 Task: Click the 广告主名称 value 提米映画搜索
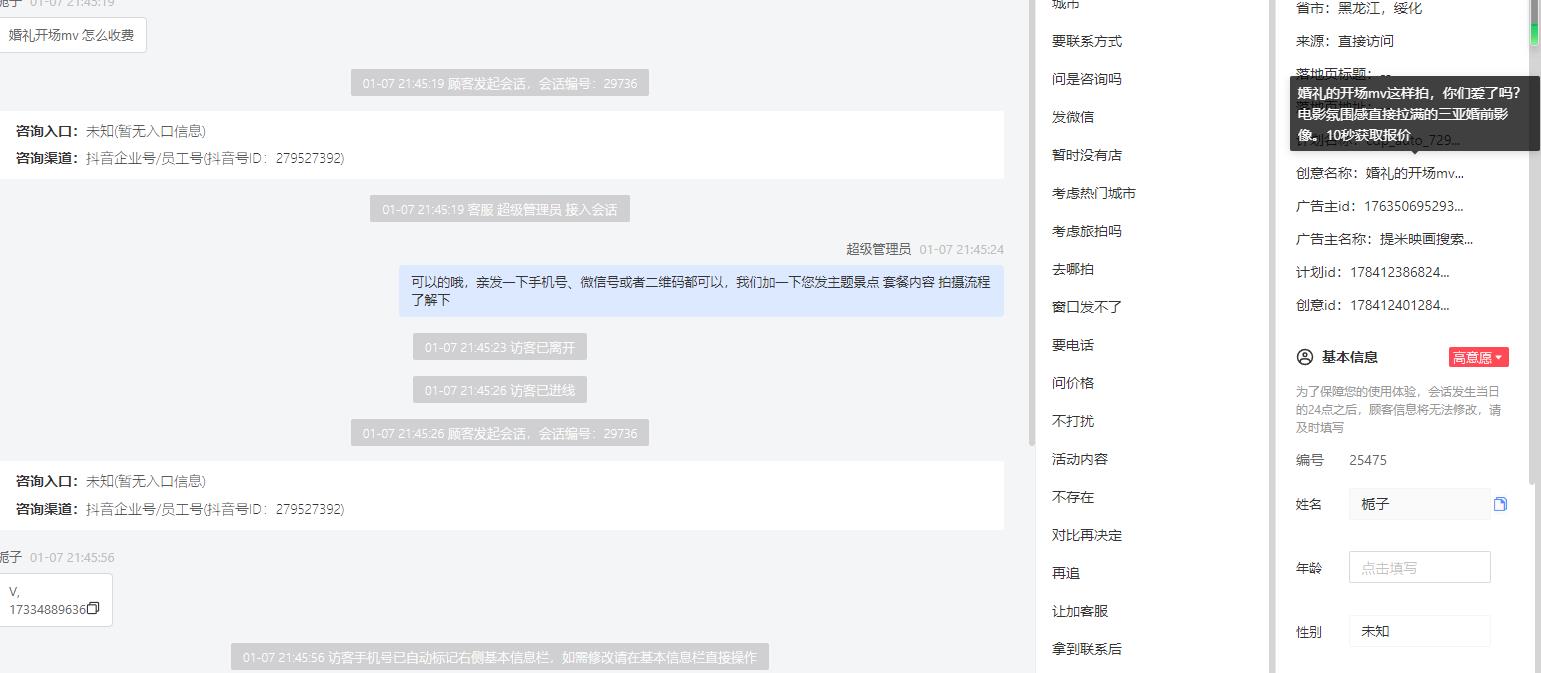(x=1426, y=239)
